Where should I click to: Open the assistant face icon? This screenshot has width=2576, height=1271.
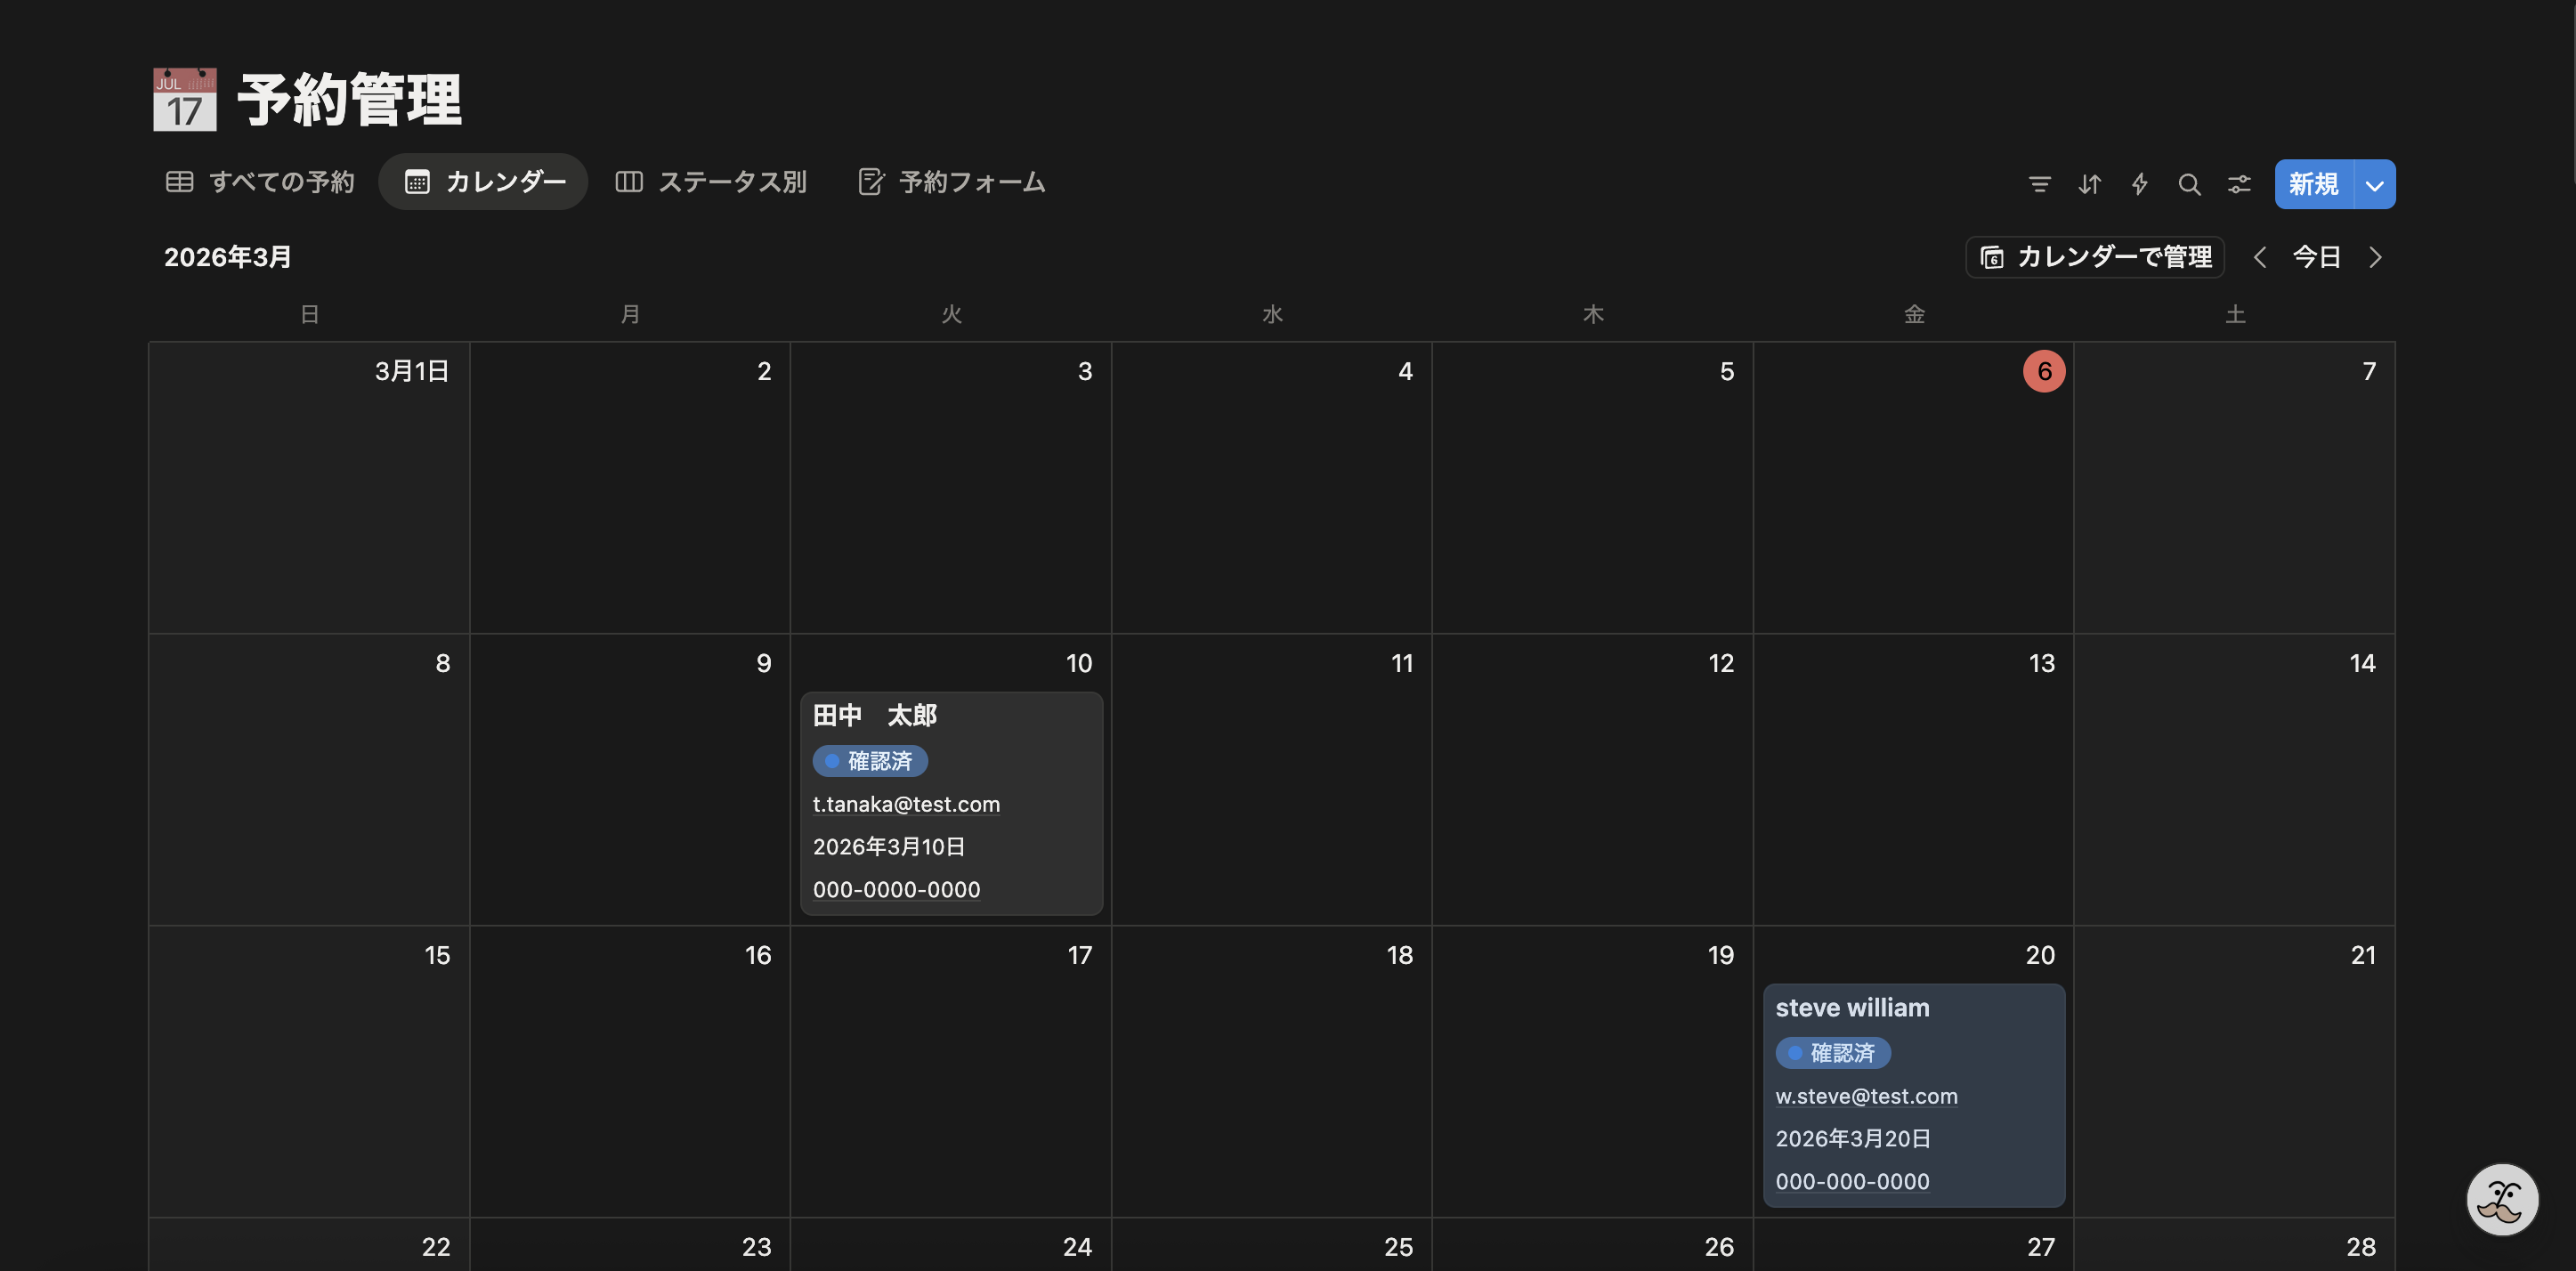click(2501, 1199)
